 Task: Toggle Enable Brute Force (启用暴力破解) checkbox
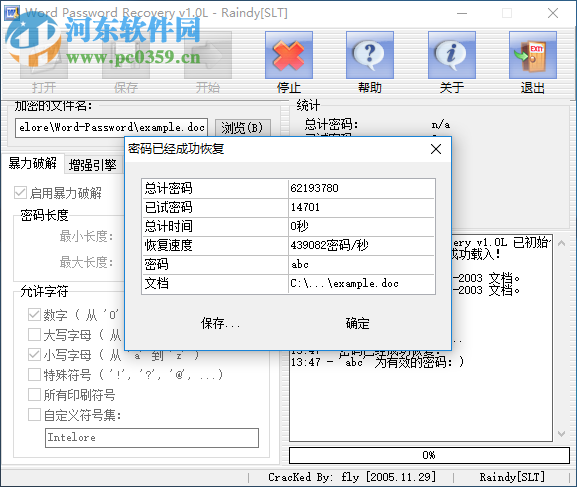[x=20, y=193]
